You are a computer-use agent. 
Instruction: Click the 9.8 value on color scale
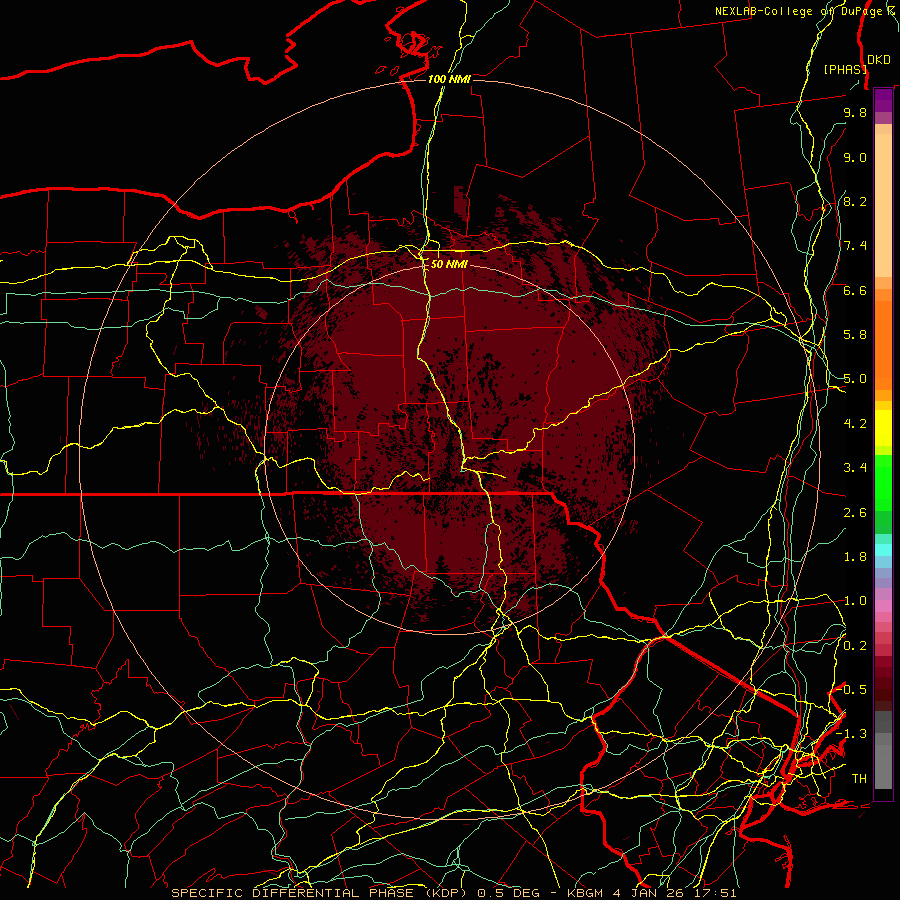855,112
